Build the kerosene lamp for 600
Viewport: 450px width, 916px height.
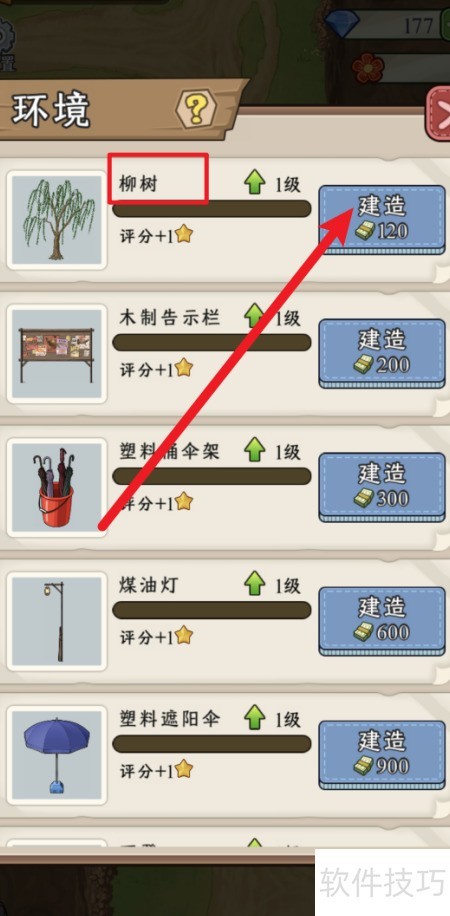(x=382, y=620)
